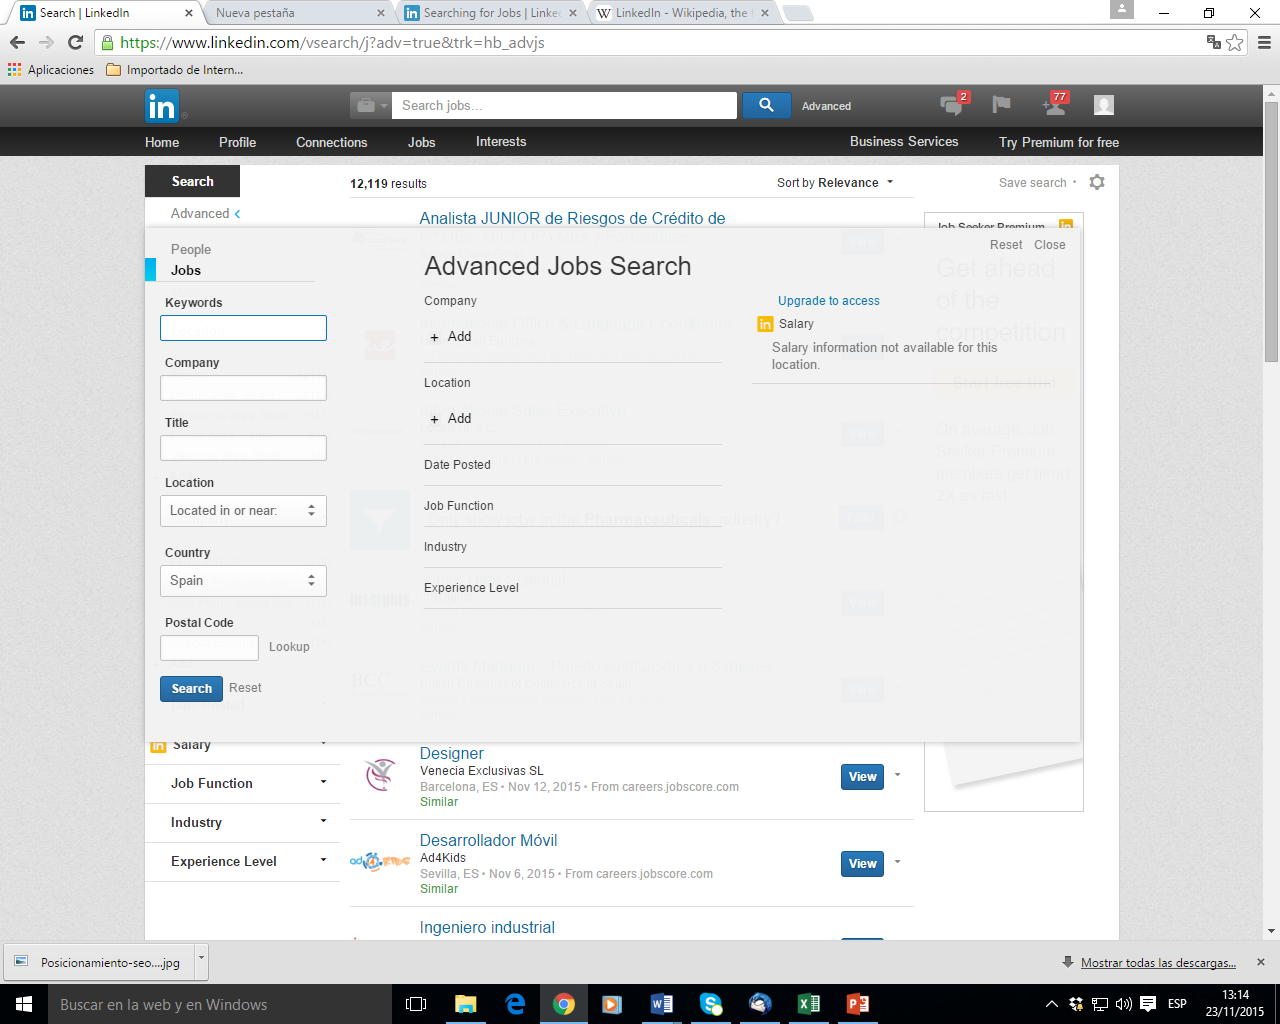Viewport: 1280px width, 1024px height.
Task: Click the Postal Code input field
Action: [209, 648]
